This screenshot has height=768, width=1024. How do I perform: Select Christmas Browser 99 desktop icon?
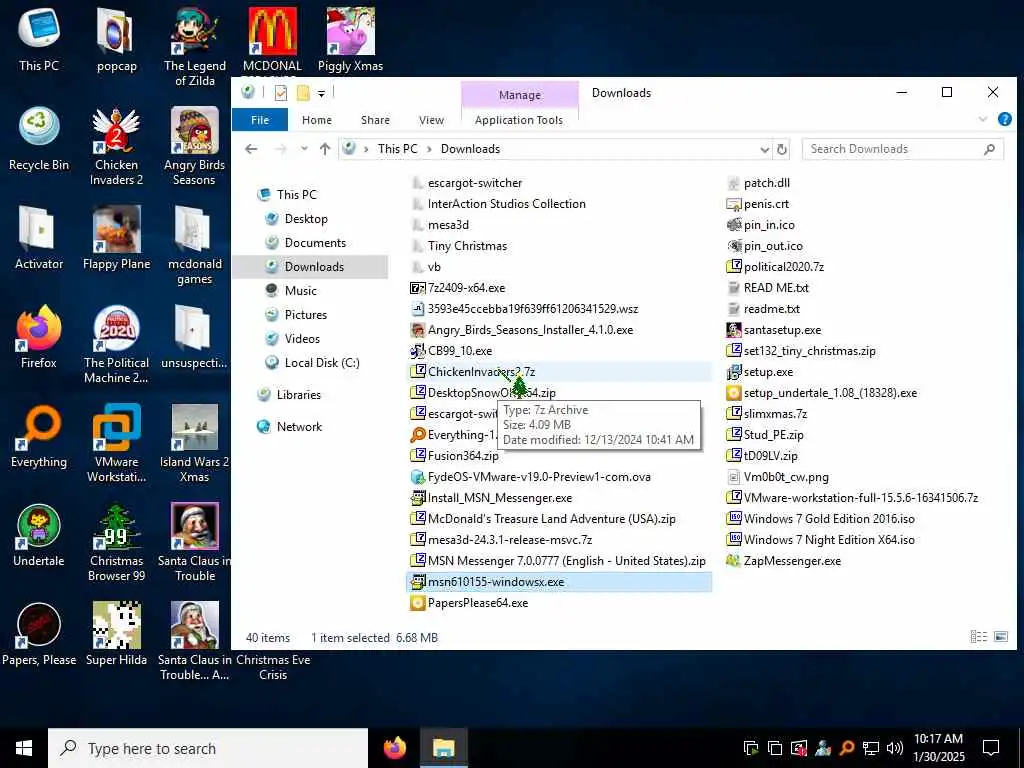pyautogui.click(x=116, y=541)
